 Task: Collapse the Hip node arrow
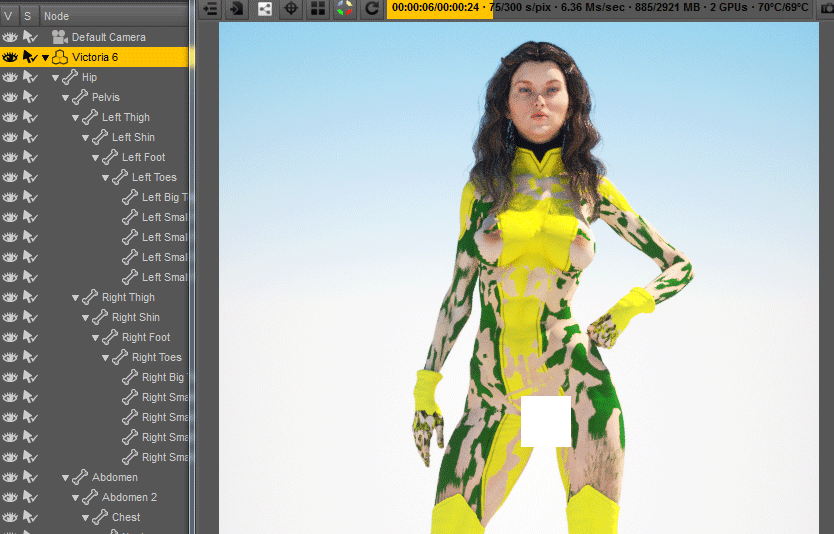click(x=55, y=78)
